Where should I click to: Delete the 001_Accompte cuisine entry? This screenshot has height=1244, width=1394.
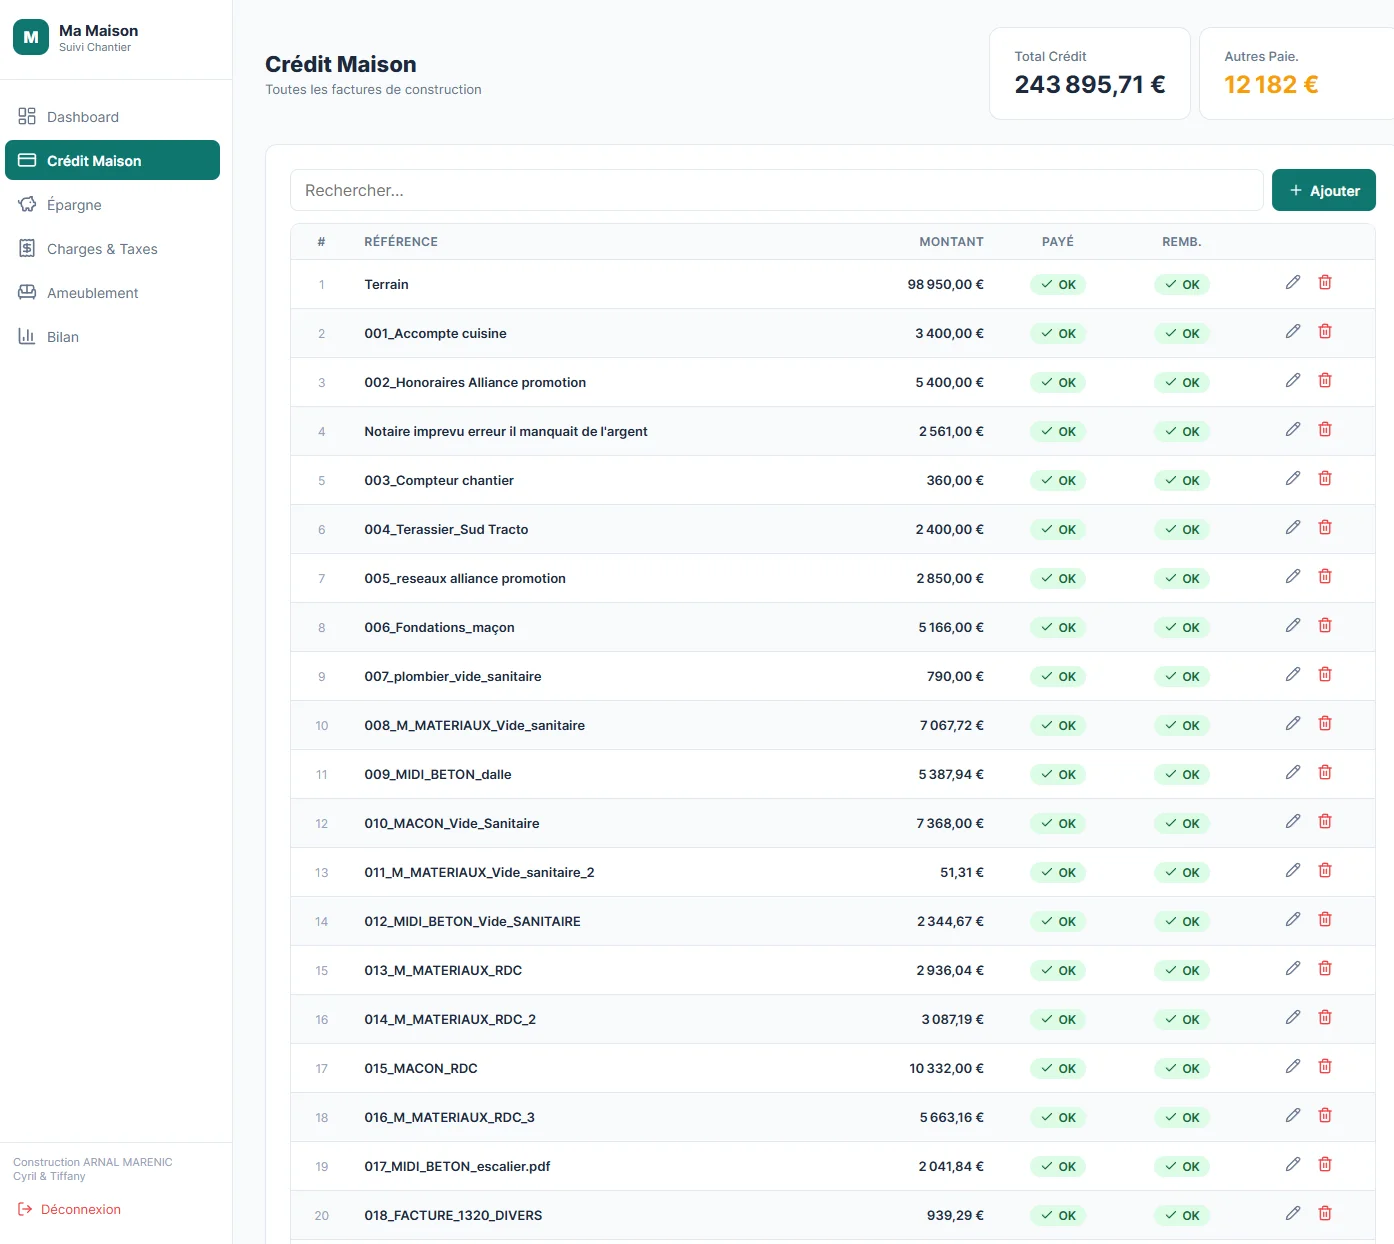(x=1324, y=332)
